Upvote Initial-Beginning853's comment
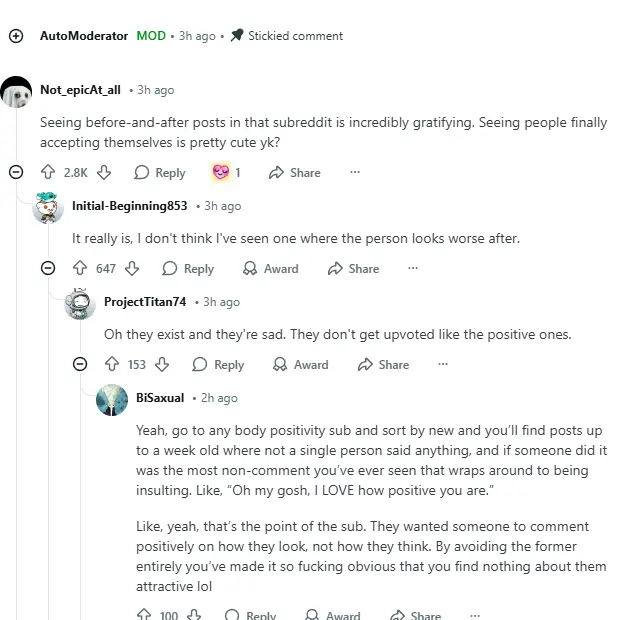Screen dimensions: 620x620 (81, 268)
